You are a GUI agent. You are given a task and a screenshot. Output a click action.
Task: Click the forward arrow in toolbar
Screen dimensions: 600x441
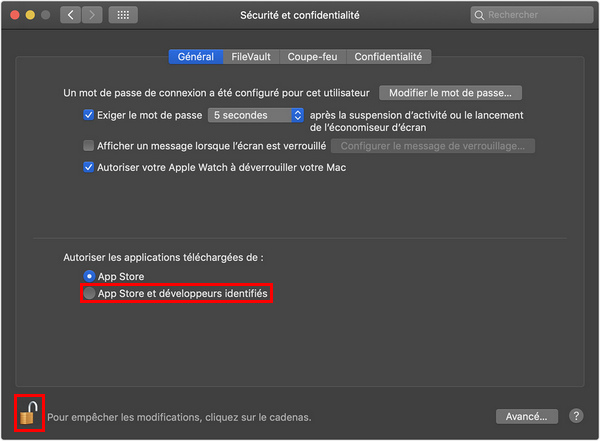92,15
